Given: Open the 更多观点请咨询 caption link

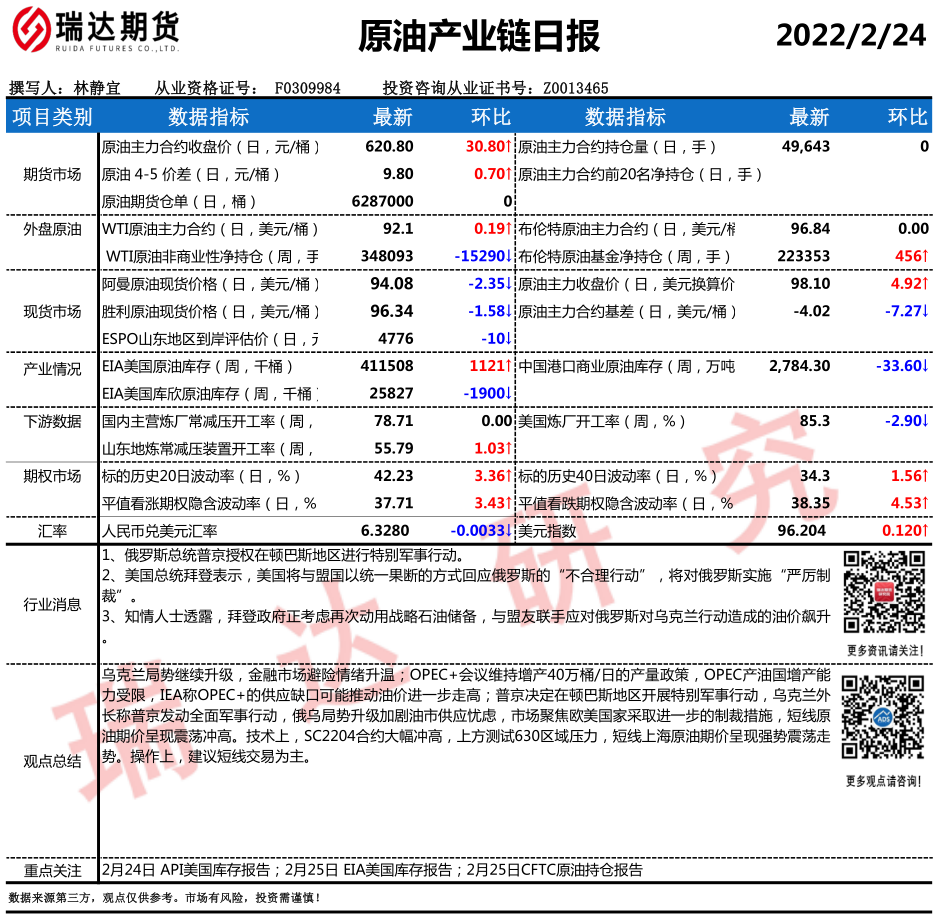Looking at the screenshot, I should 884,780.
